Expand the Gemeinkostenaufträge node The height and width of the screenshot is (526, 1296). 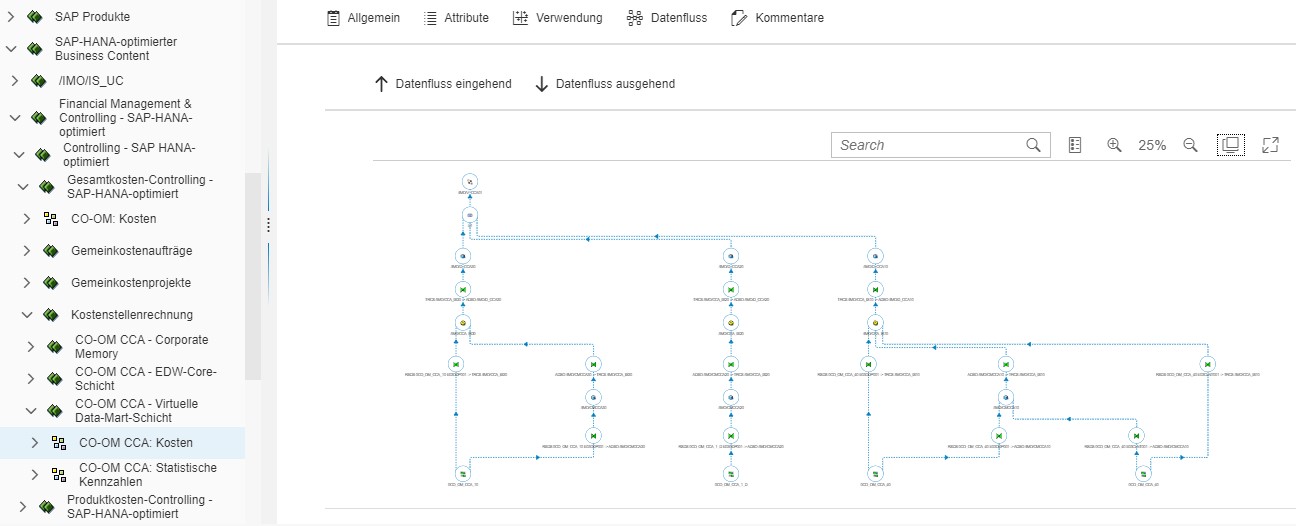click(27, 251)
